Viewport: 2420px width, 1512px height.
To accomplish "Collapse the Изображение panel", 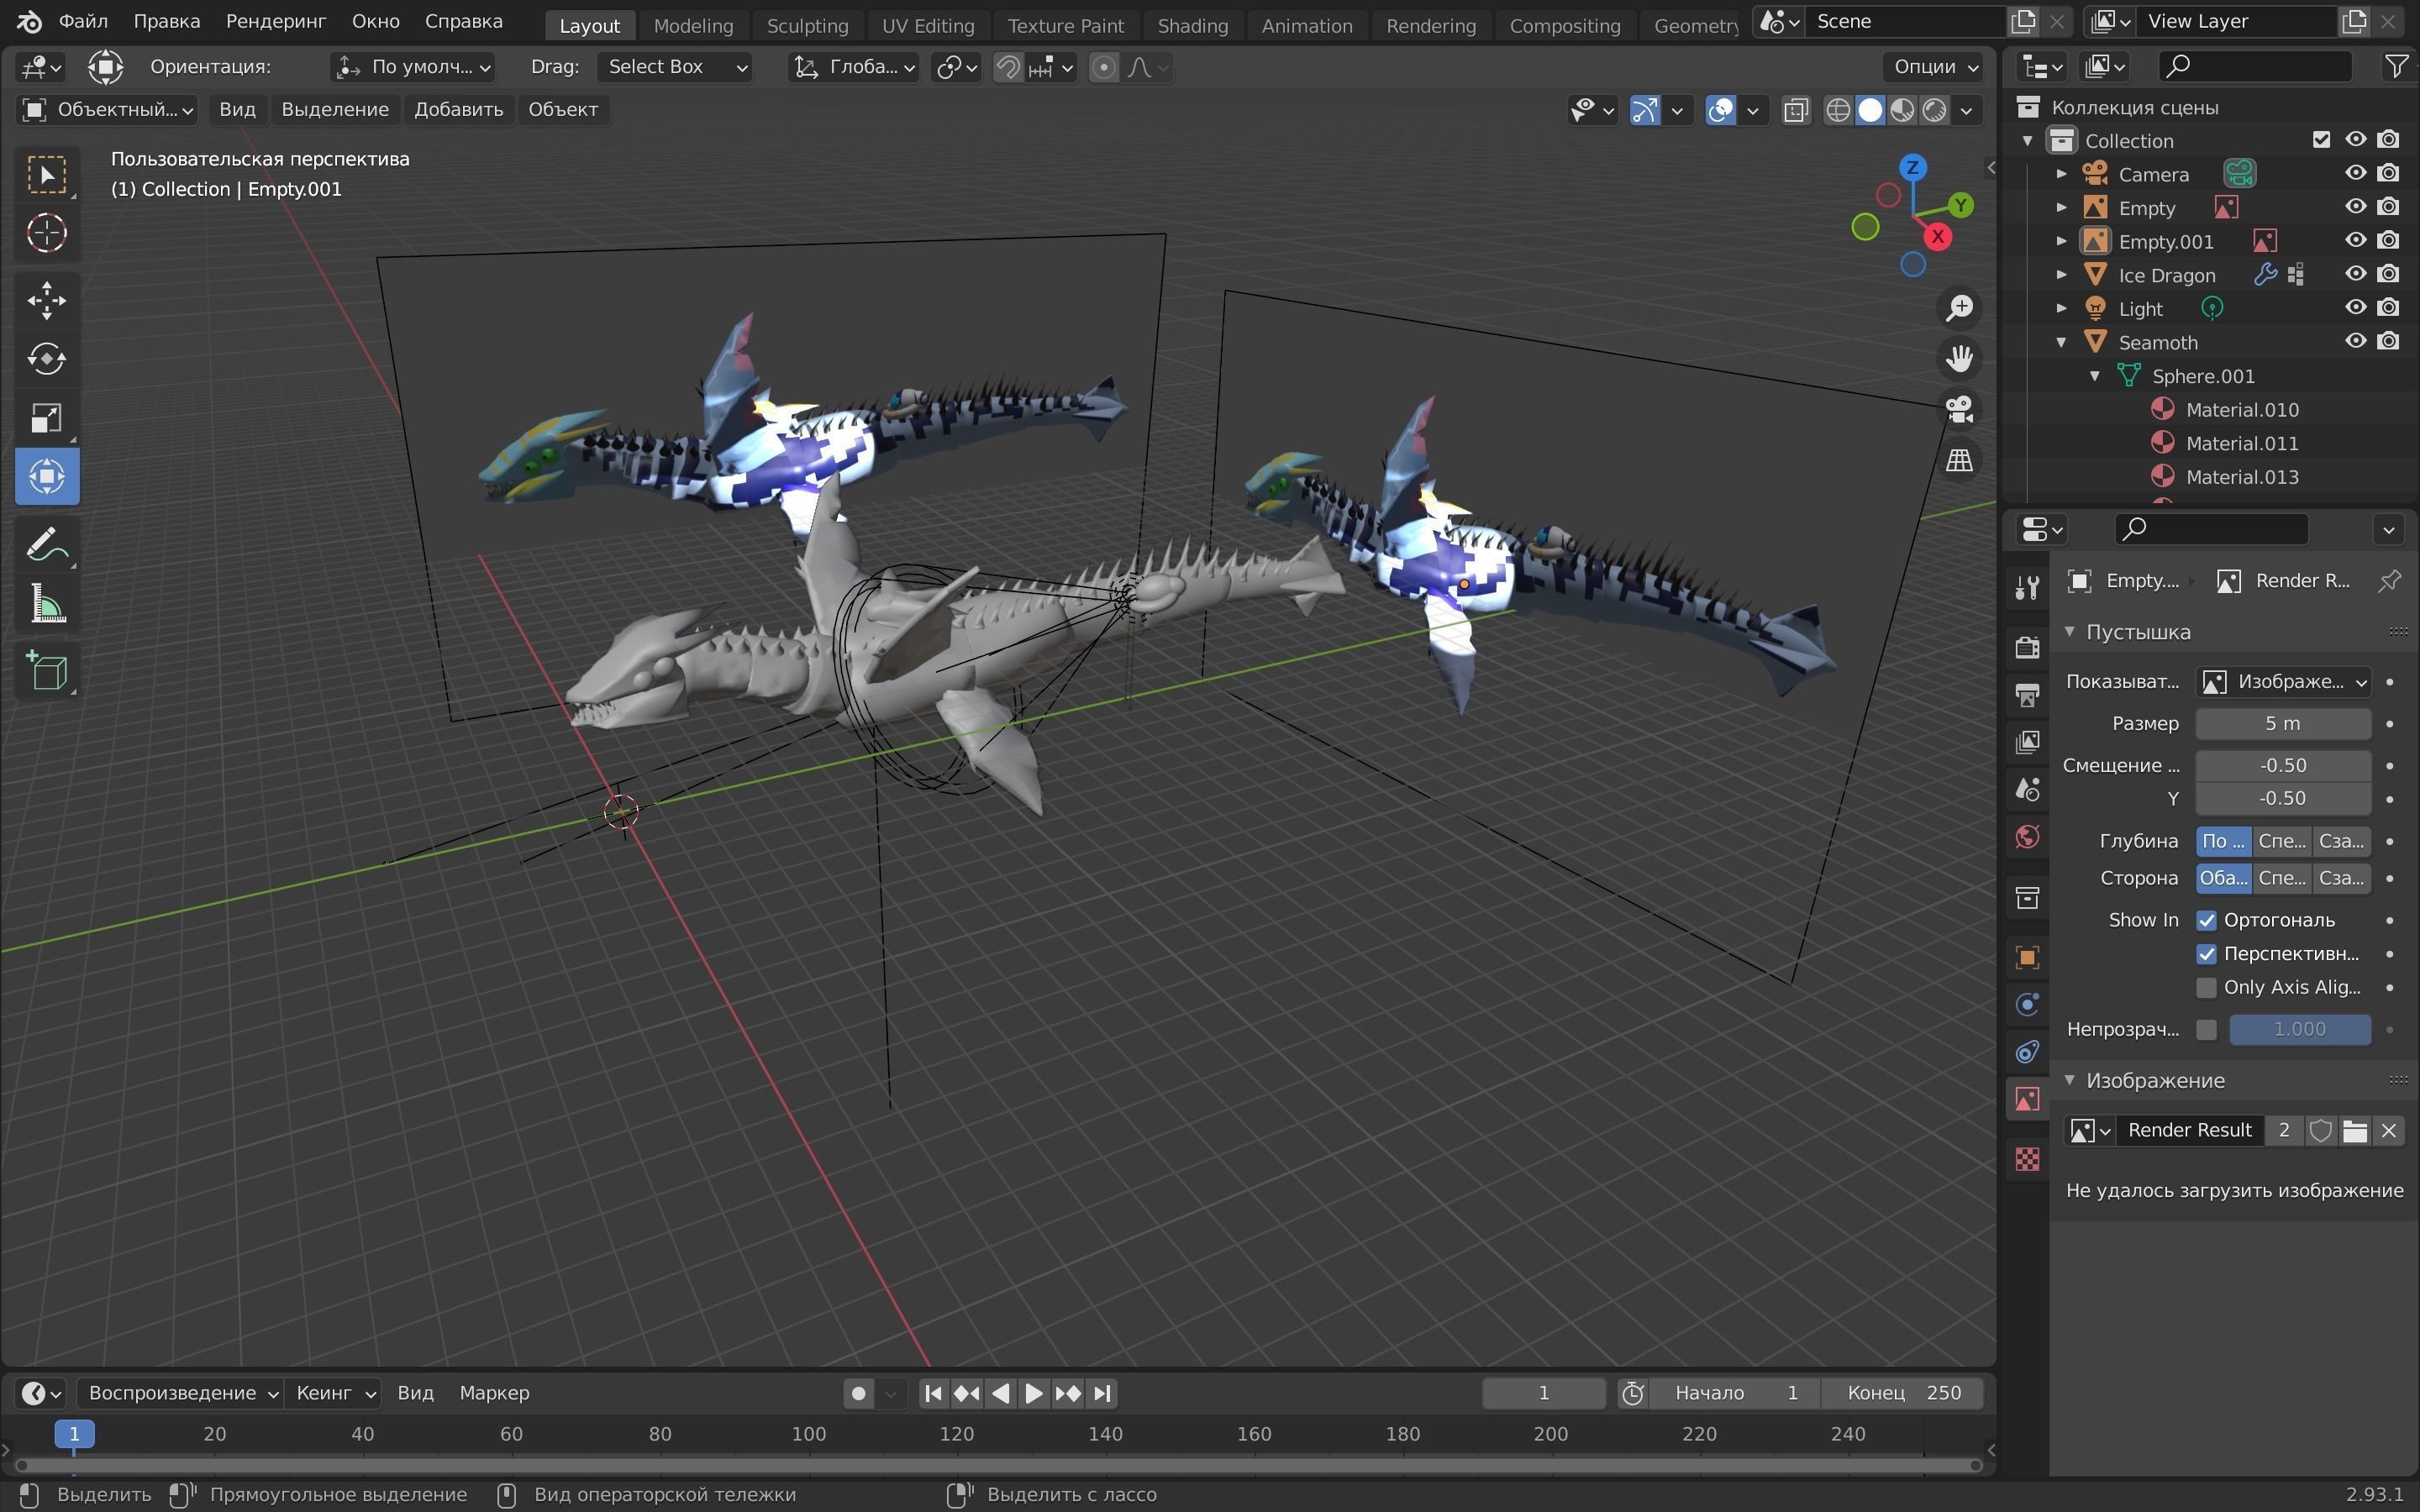I will pos(2070,1080).
